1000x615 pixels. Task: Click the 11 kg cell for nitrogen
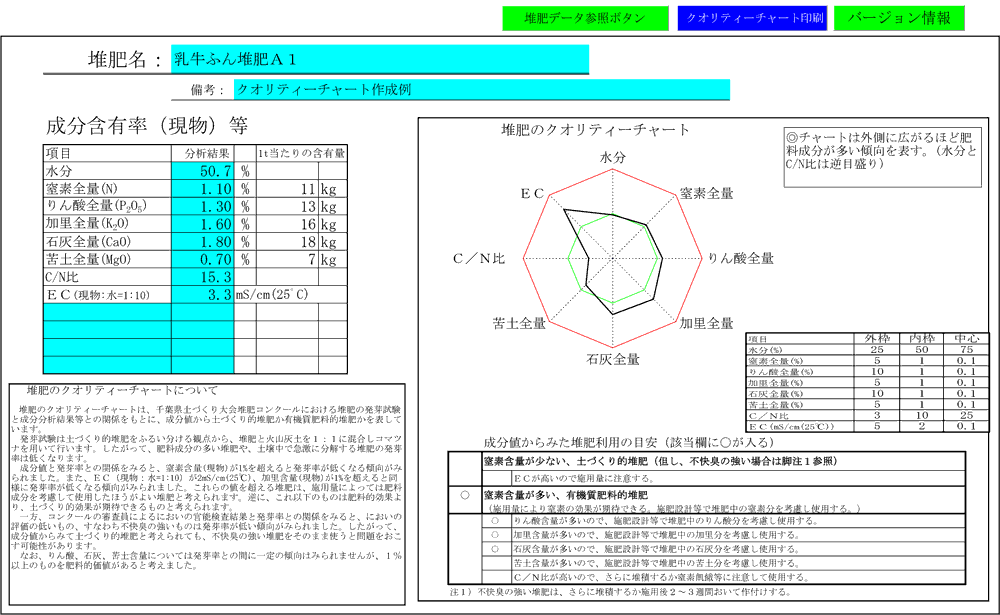click(288, 189)
